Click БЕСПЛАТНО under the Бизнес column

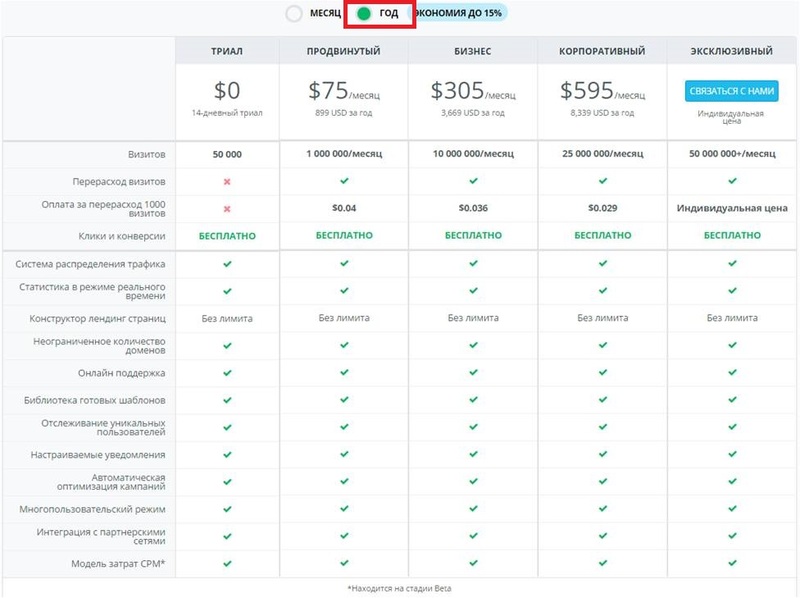click(x=473, y=236)
